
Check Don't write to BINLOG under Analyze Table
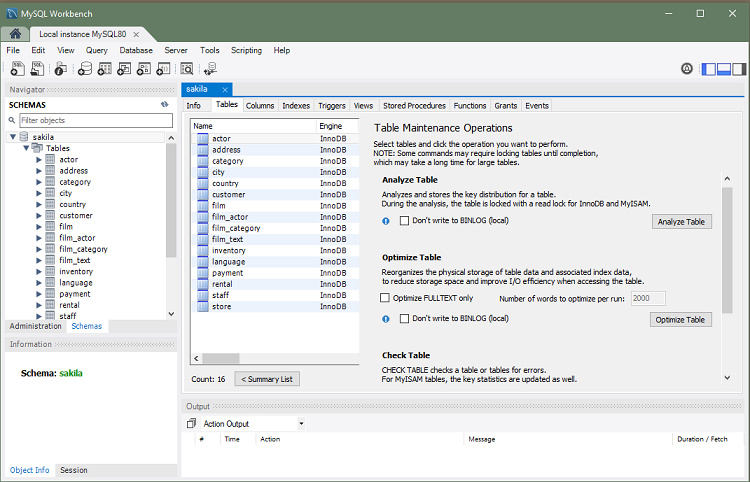coord(405,221)
